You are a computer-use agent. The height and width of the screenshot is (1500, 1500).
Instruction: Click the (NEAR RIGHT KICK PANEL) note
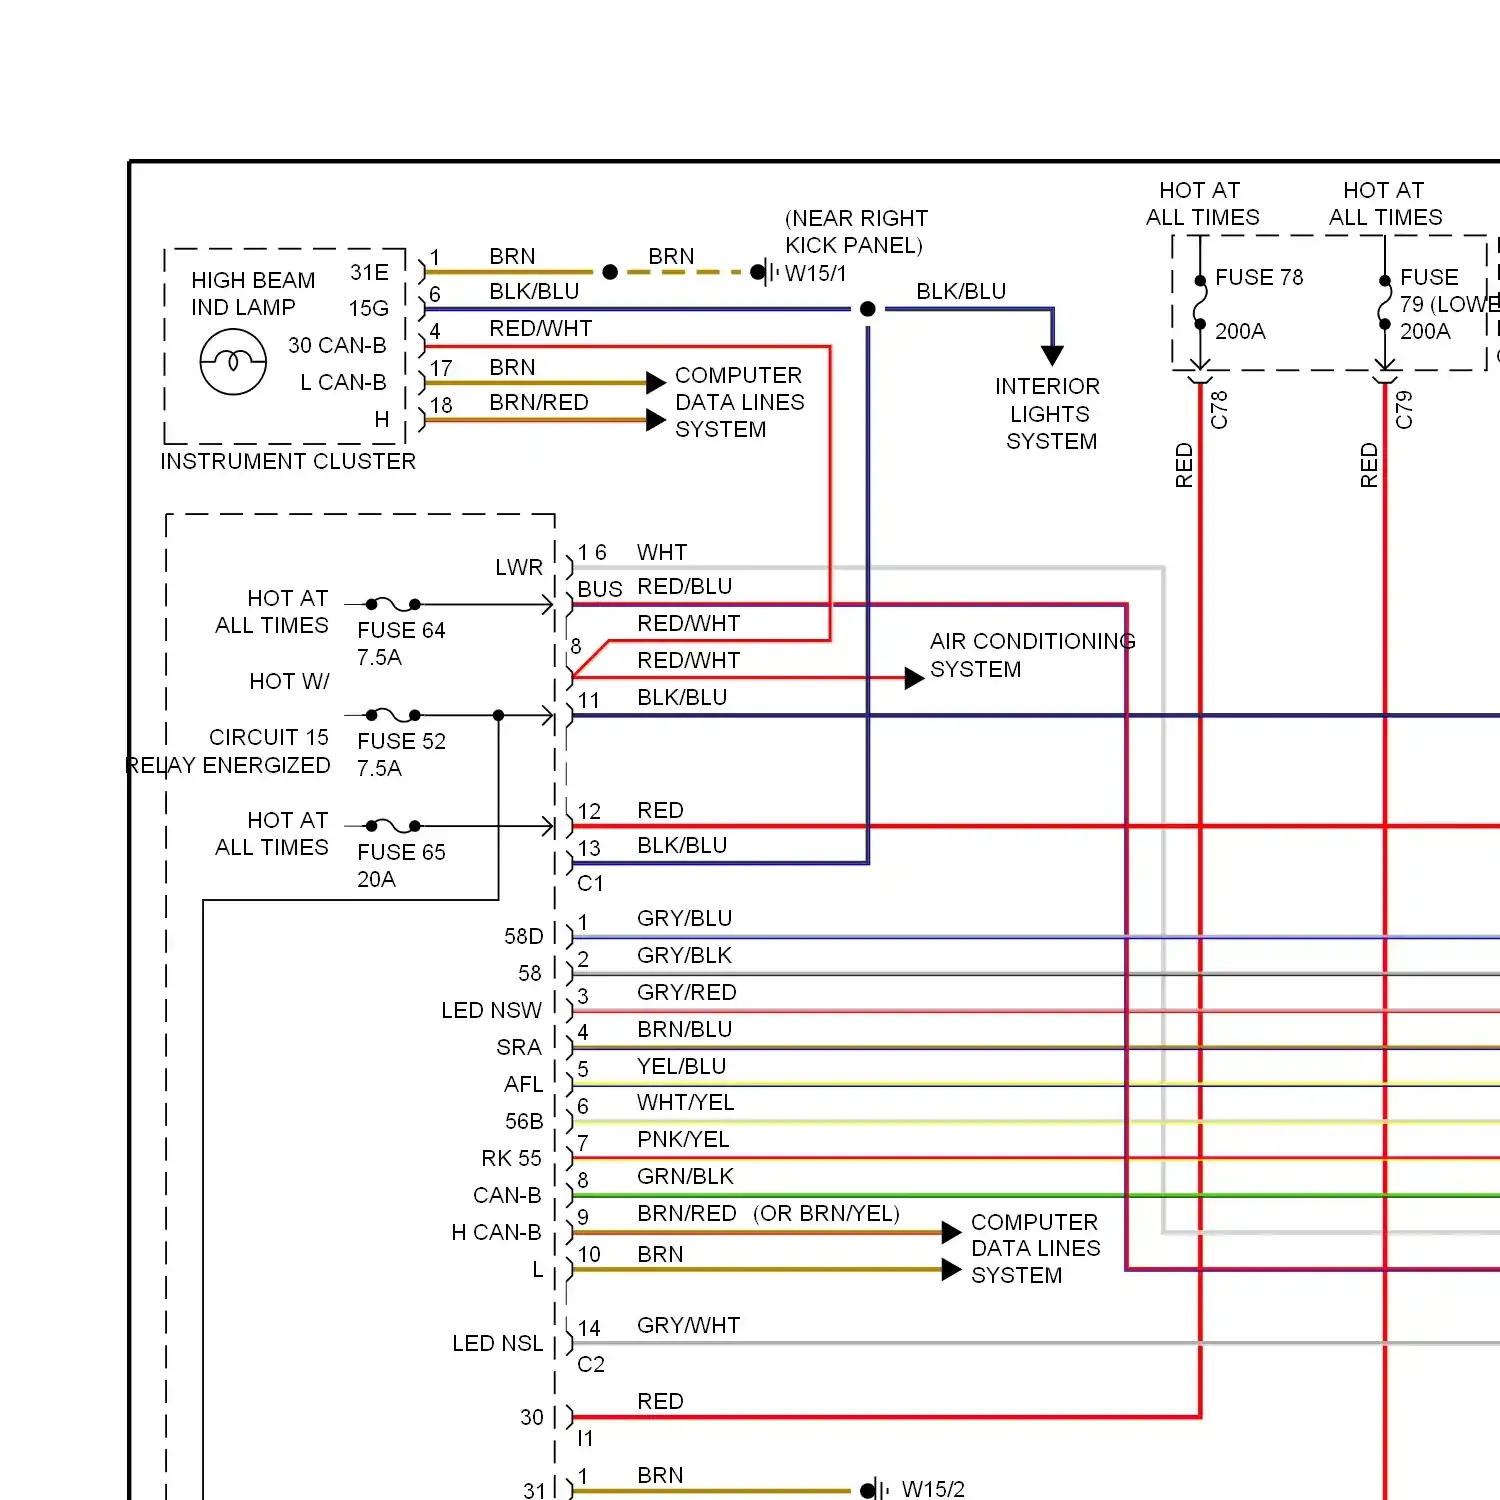856,232
